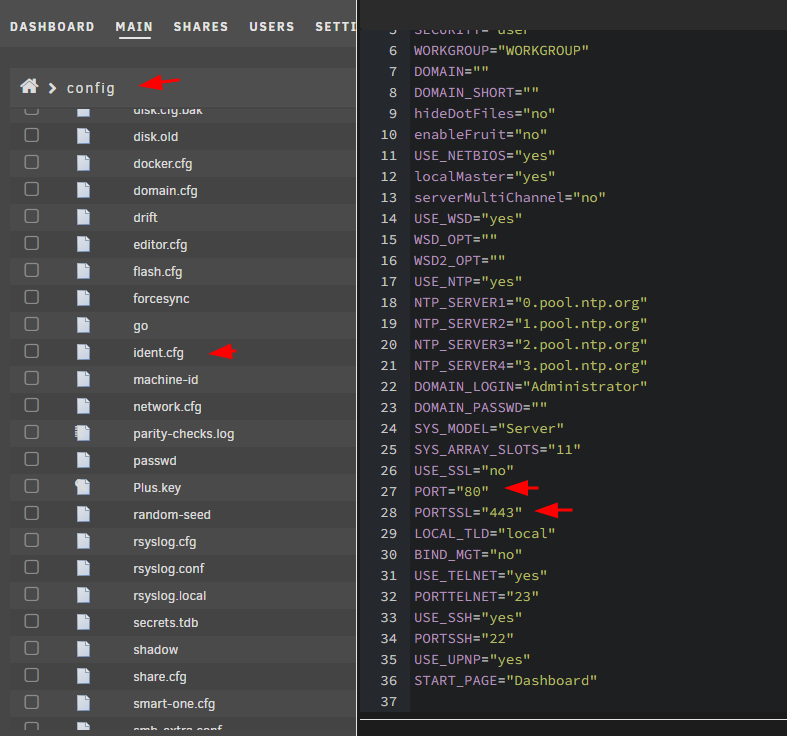The width and height of the screenshot is (787, 736).
Task: Click the file icon beside shadow
Action: click(83, 649)
